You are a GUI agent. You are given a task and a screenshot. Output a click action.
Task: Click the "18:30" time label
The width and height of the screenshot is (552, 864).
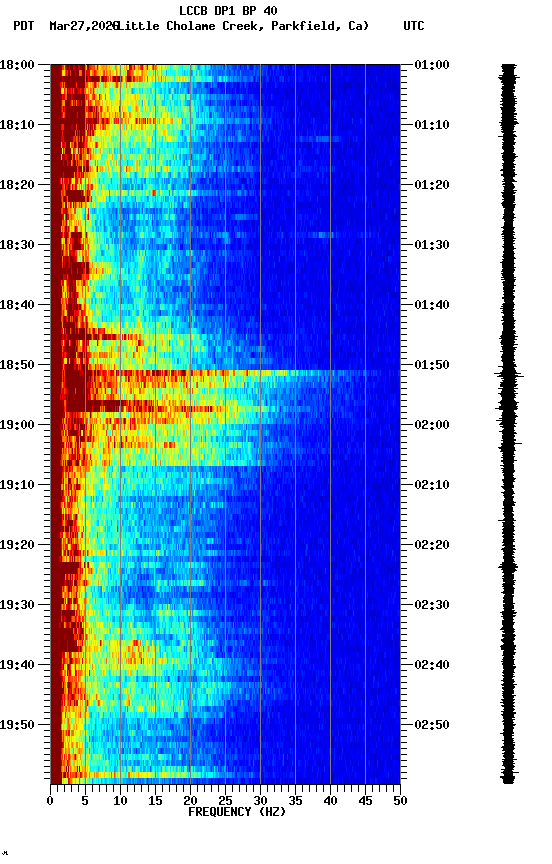(17, 245)
